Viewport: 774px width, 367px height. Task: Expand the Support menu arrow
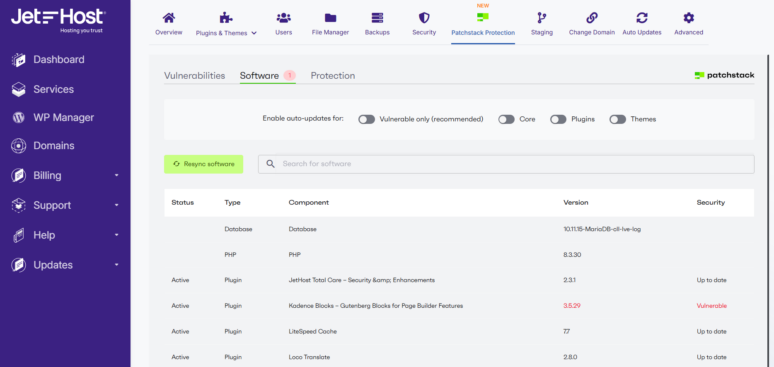116,205
